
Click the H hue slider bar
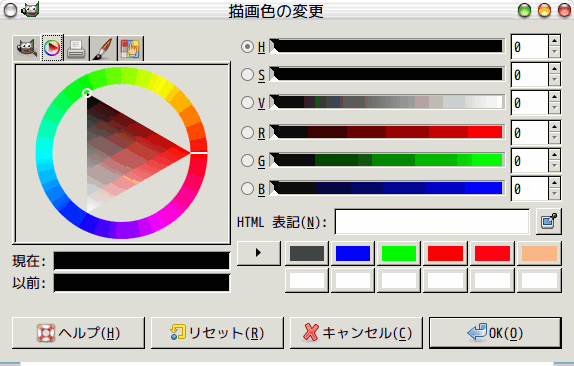coord(387,46)
